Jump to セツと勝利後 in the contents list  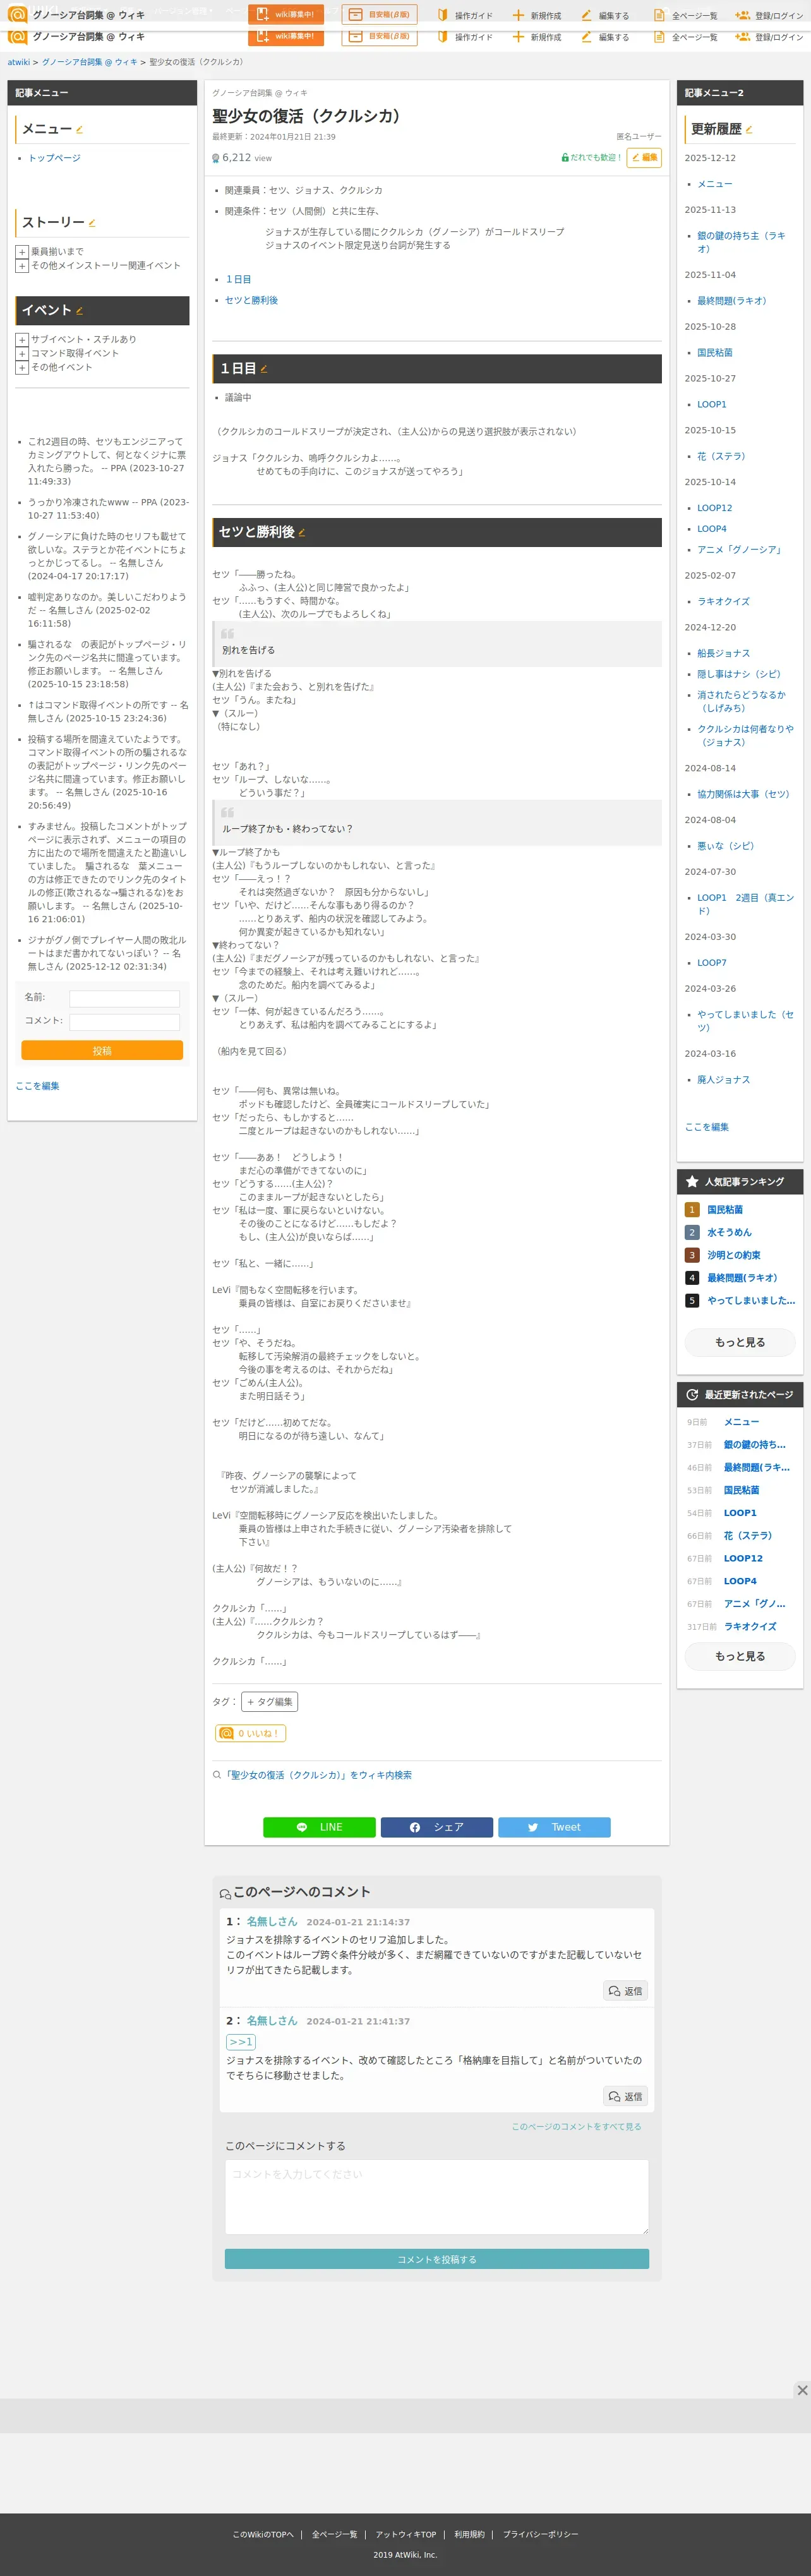(x=251, y=301)
